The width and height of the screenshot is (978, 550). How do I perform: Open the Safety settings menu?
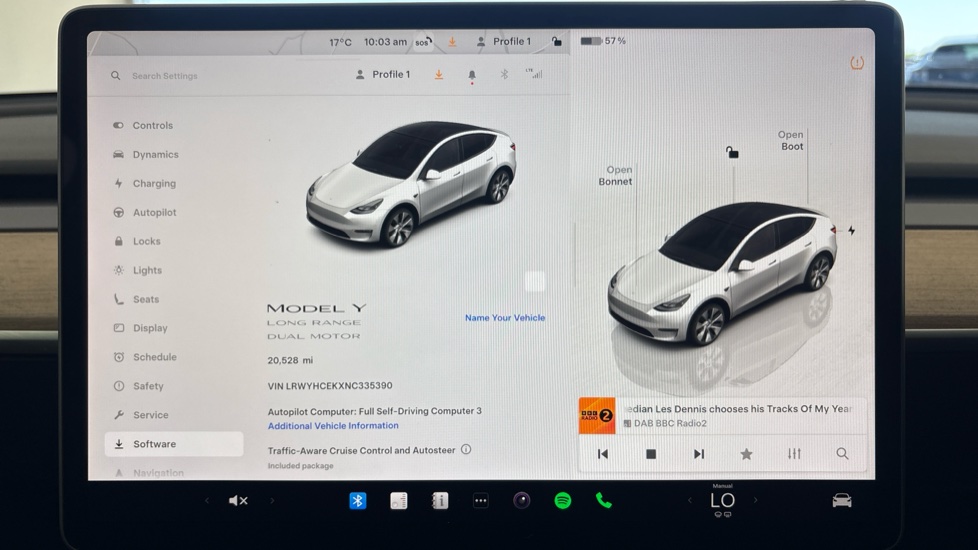(138, 386)
